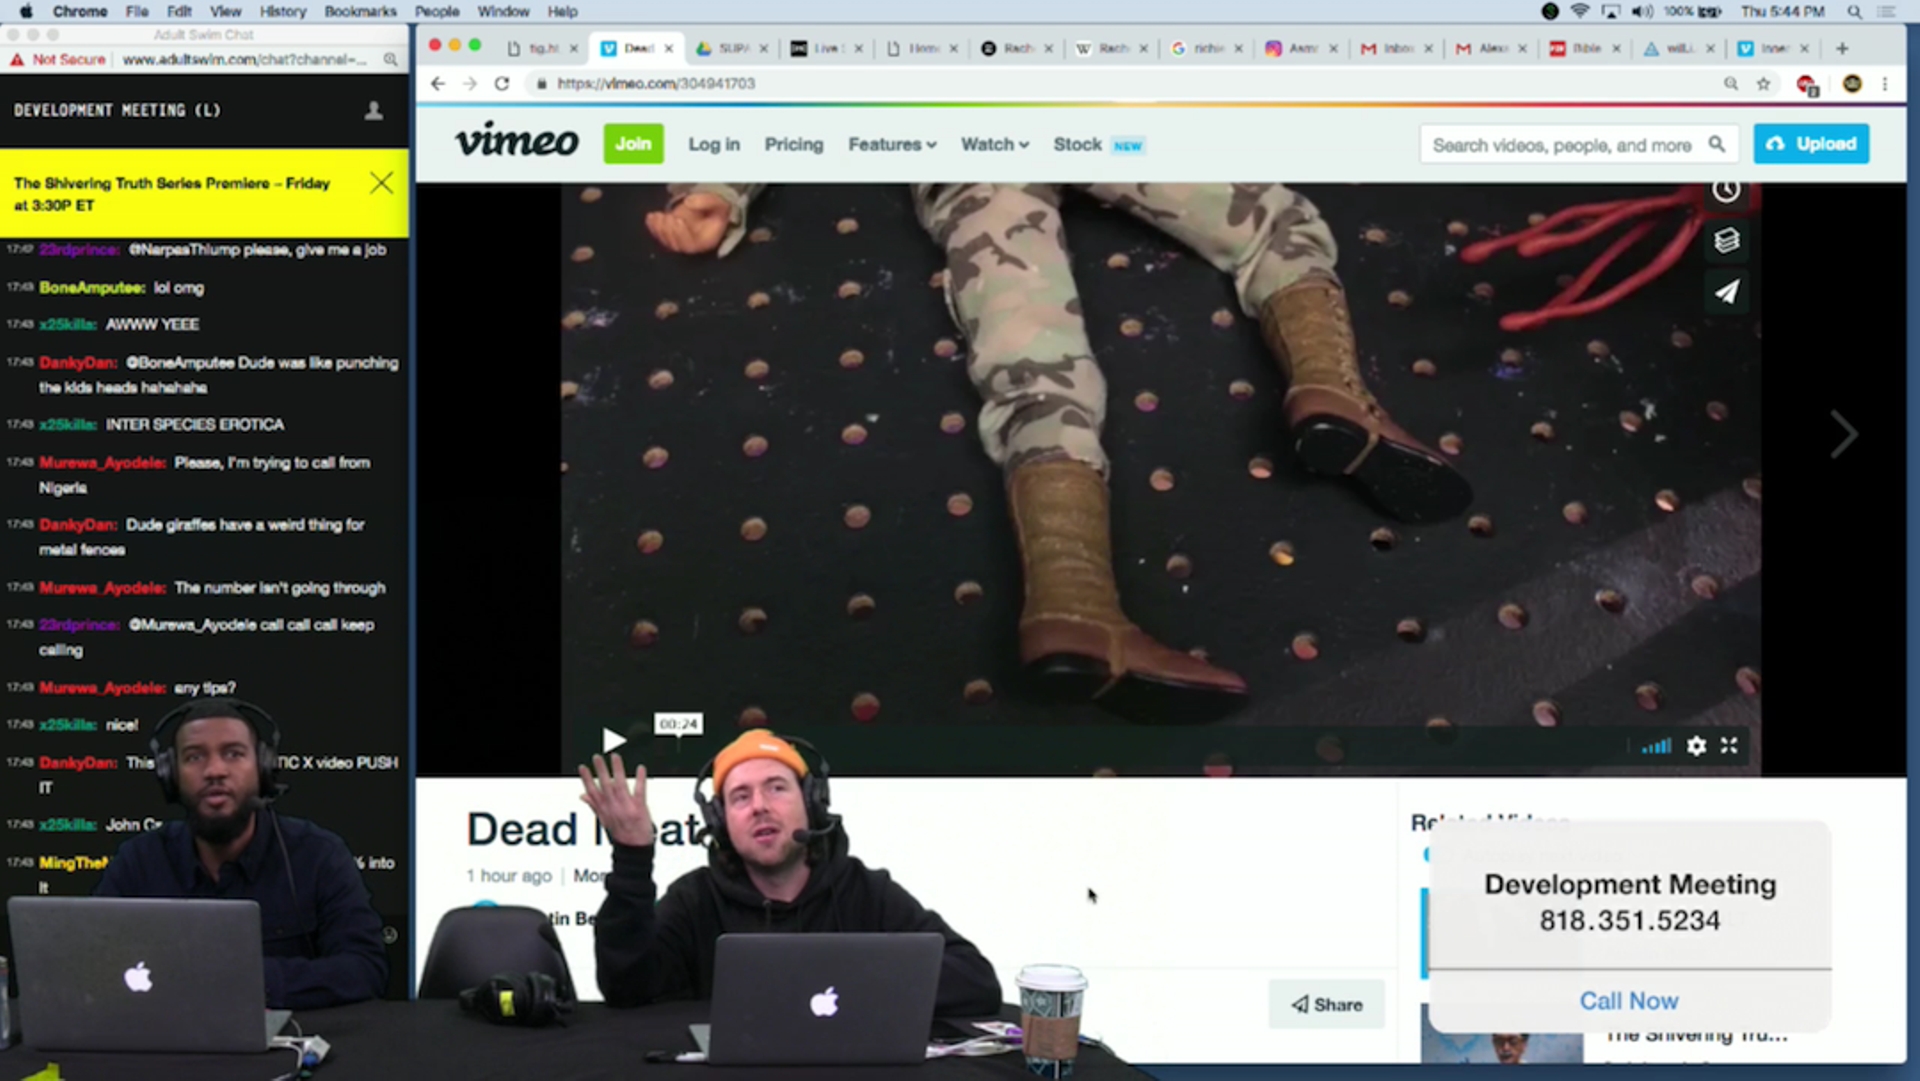Open a new Chrome tab
1920x1081 pixels.
click(x=1842, y=48)
